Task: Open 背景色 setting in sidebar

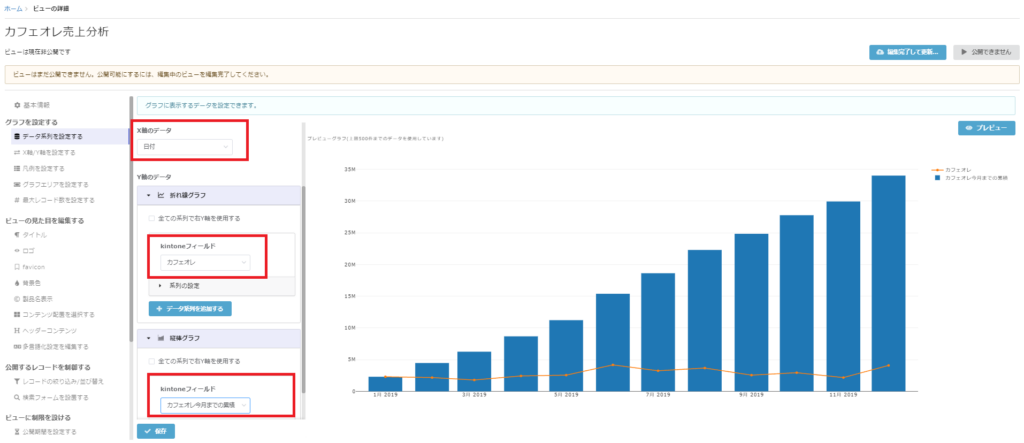Action: point(32,283)
